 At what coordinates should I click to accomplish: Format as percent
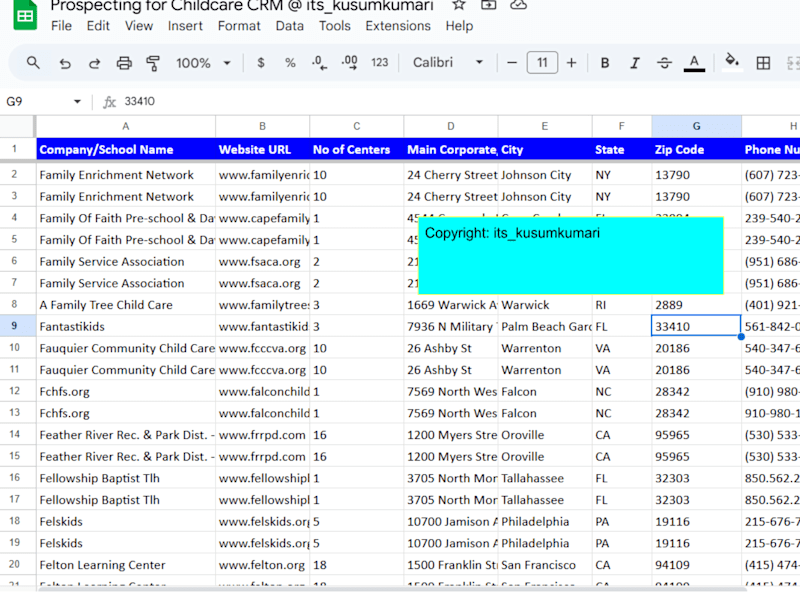(x=290, y=63)
